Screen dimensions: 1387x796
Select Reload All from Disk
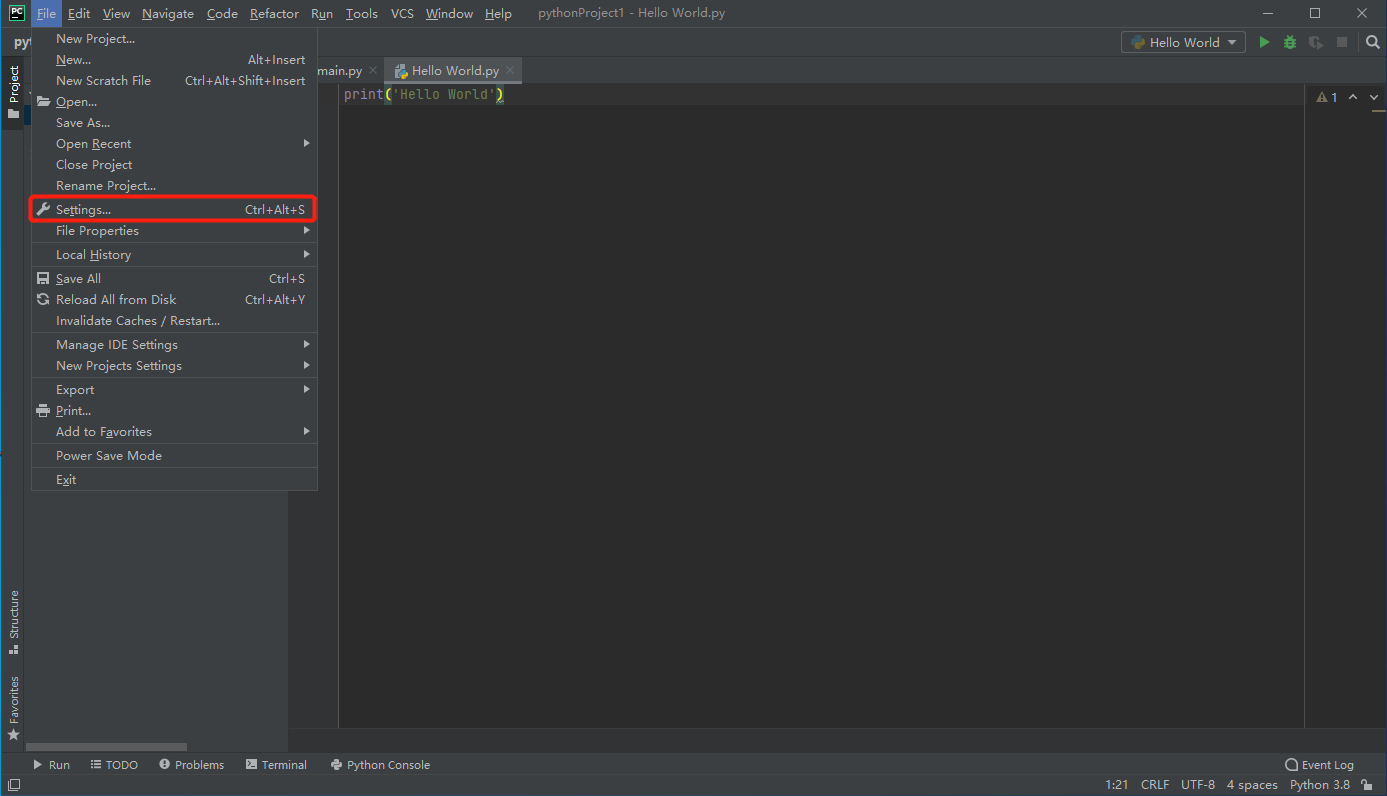tap(174, 300)
